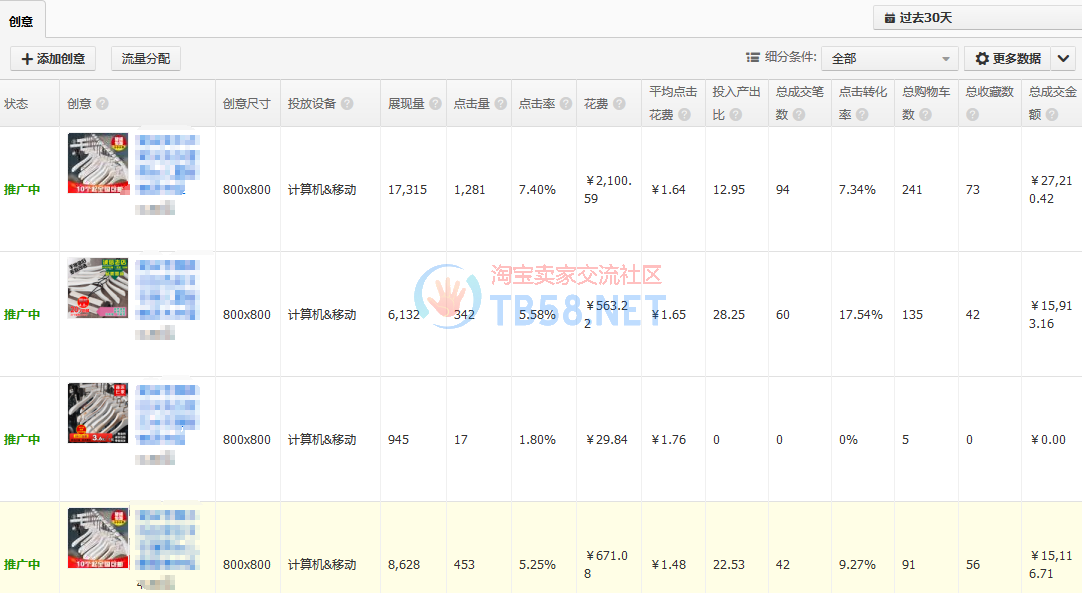Click help icon next to 点击转化率
This screenshot has width=1082, height=593.
863,115
